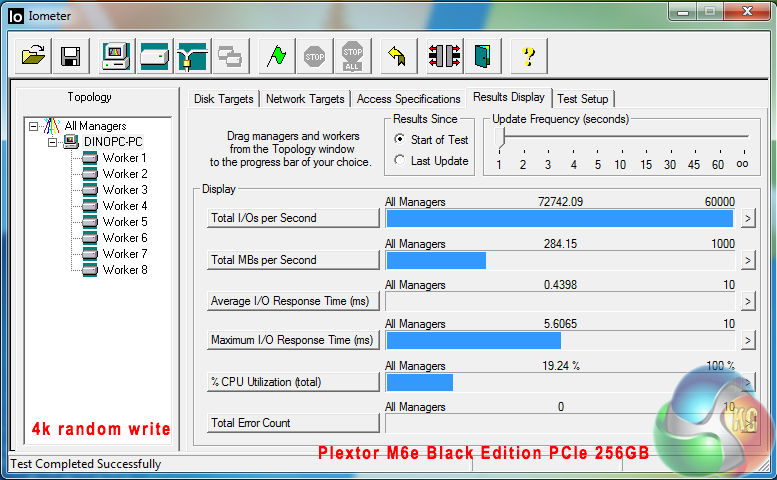
Task: Open the Access Specifications tab
Action: 408,99
